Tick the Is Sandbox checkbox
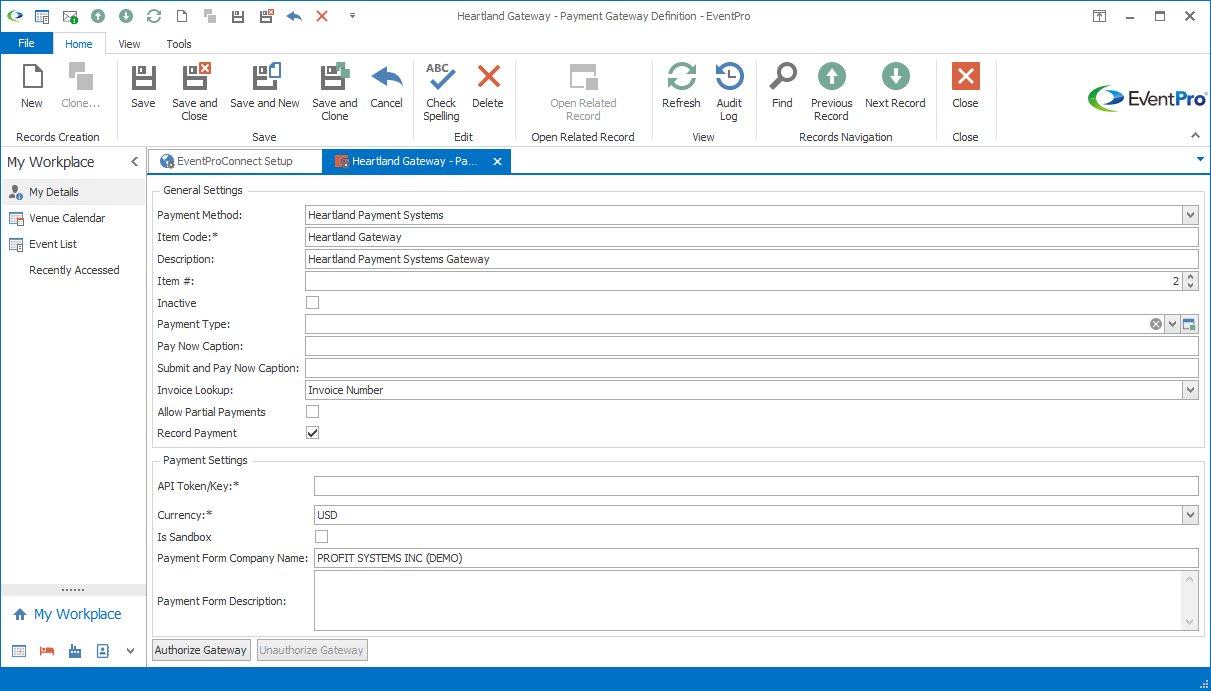Screen dimensions: 1211x691 tap(321, 537)
